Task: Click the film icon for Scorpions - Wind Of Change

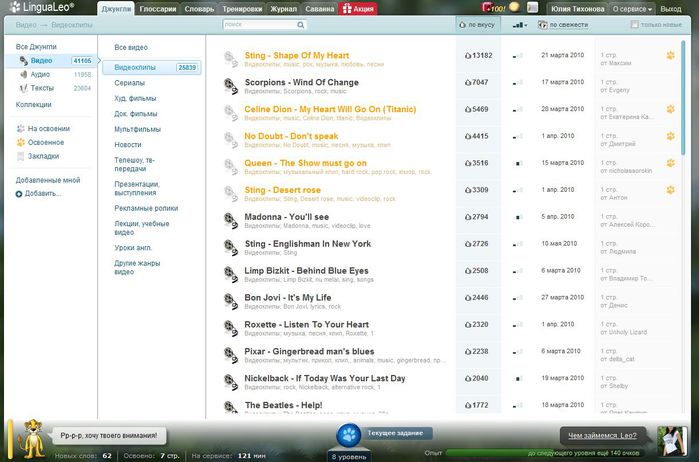Action: point(230,86)
